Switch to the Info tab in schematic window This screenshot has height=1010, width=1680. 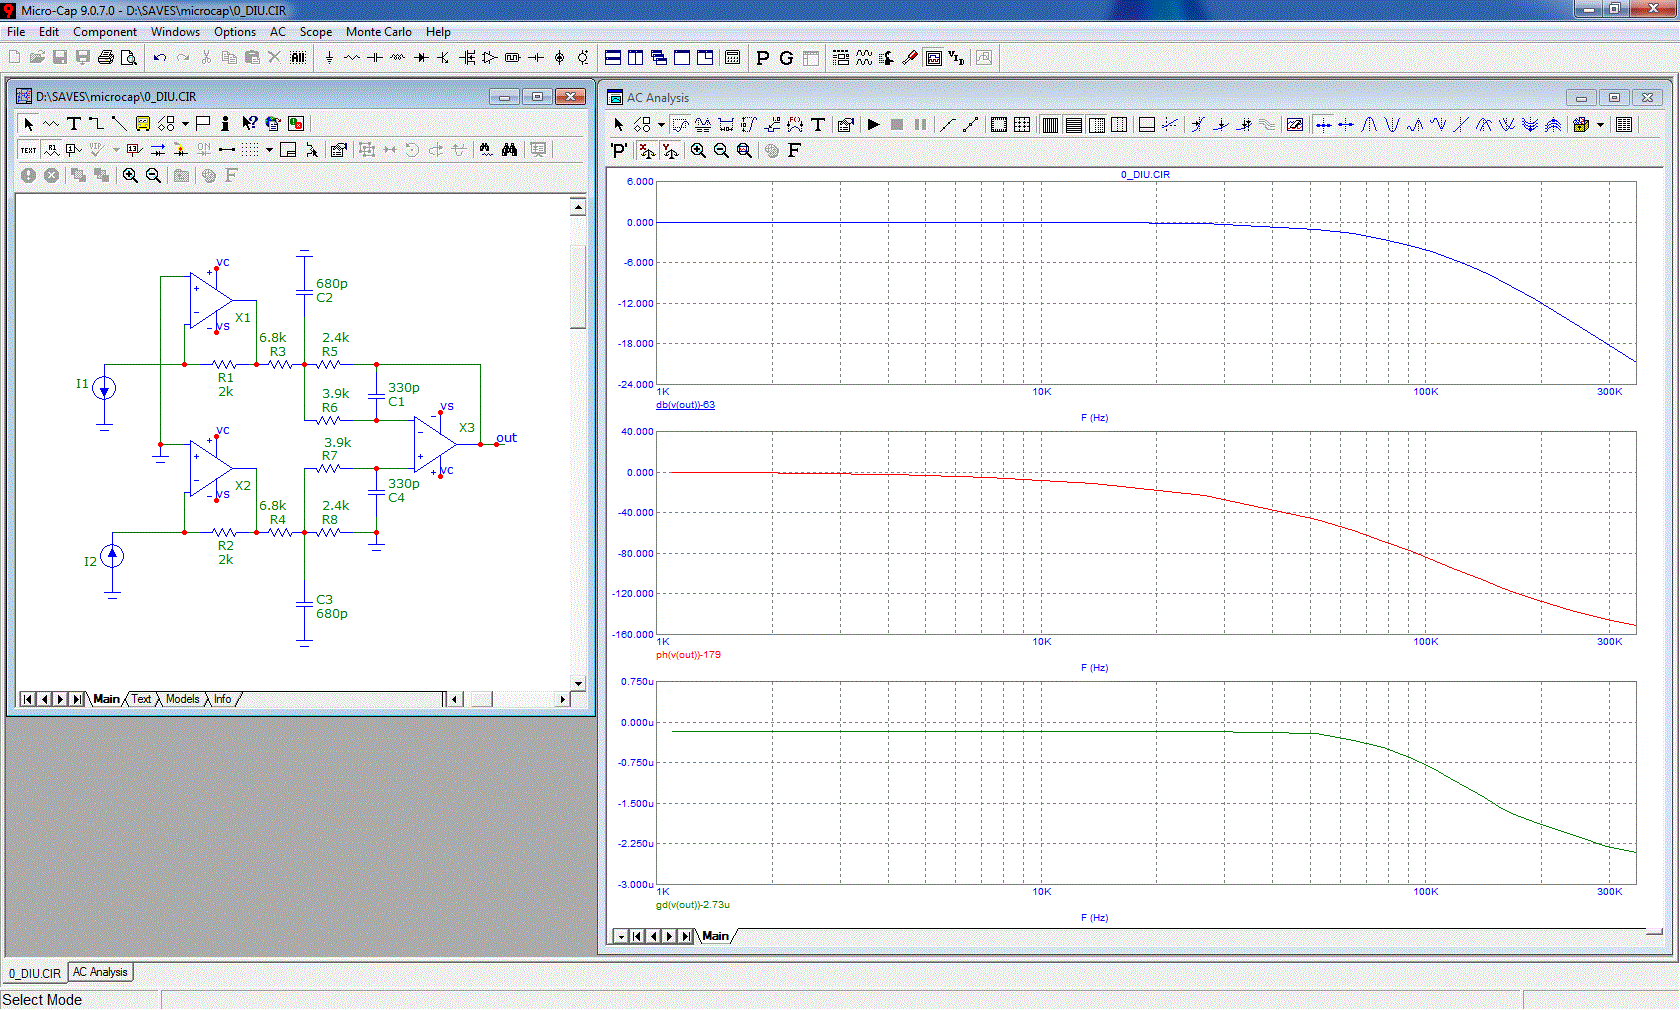pyautogui.click(x=222, y=699)
